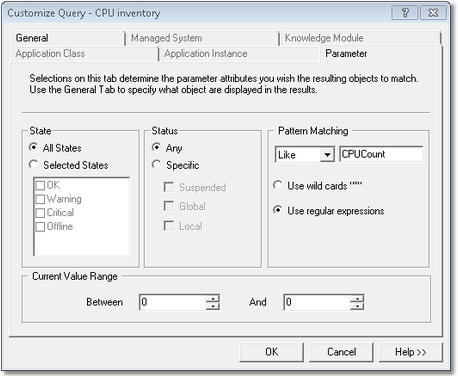This screenshot has width=458, height=378.
Task: Tick the Local status checkbox
Action: (x=169, y=226)
